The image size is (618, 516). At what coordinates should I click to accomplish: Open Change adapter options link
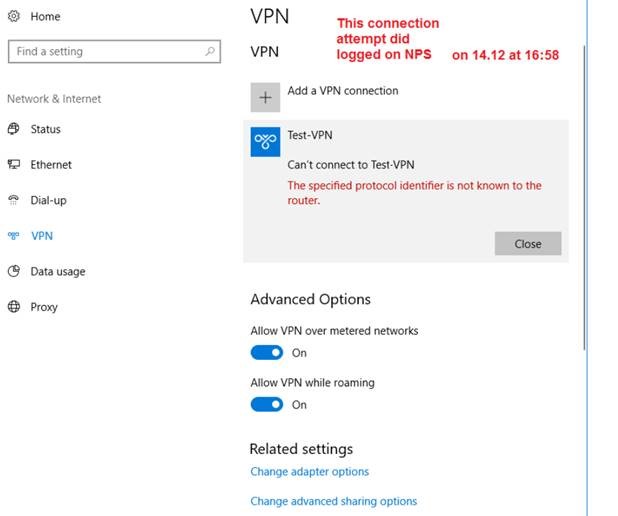tap(309, 471)
